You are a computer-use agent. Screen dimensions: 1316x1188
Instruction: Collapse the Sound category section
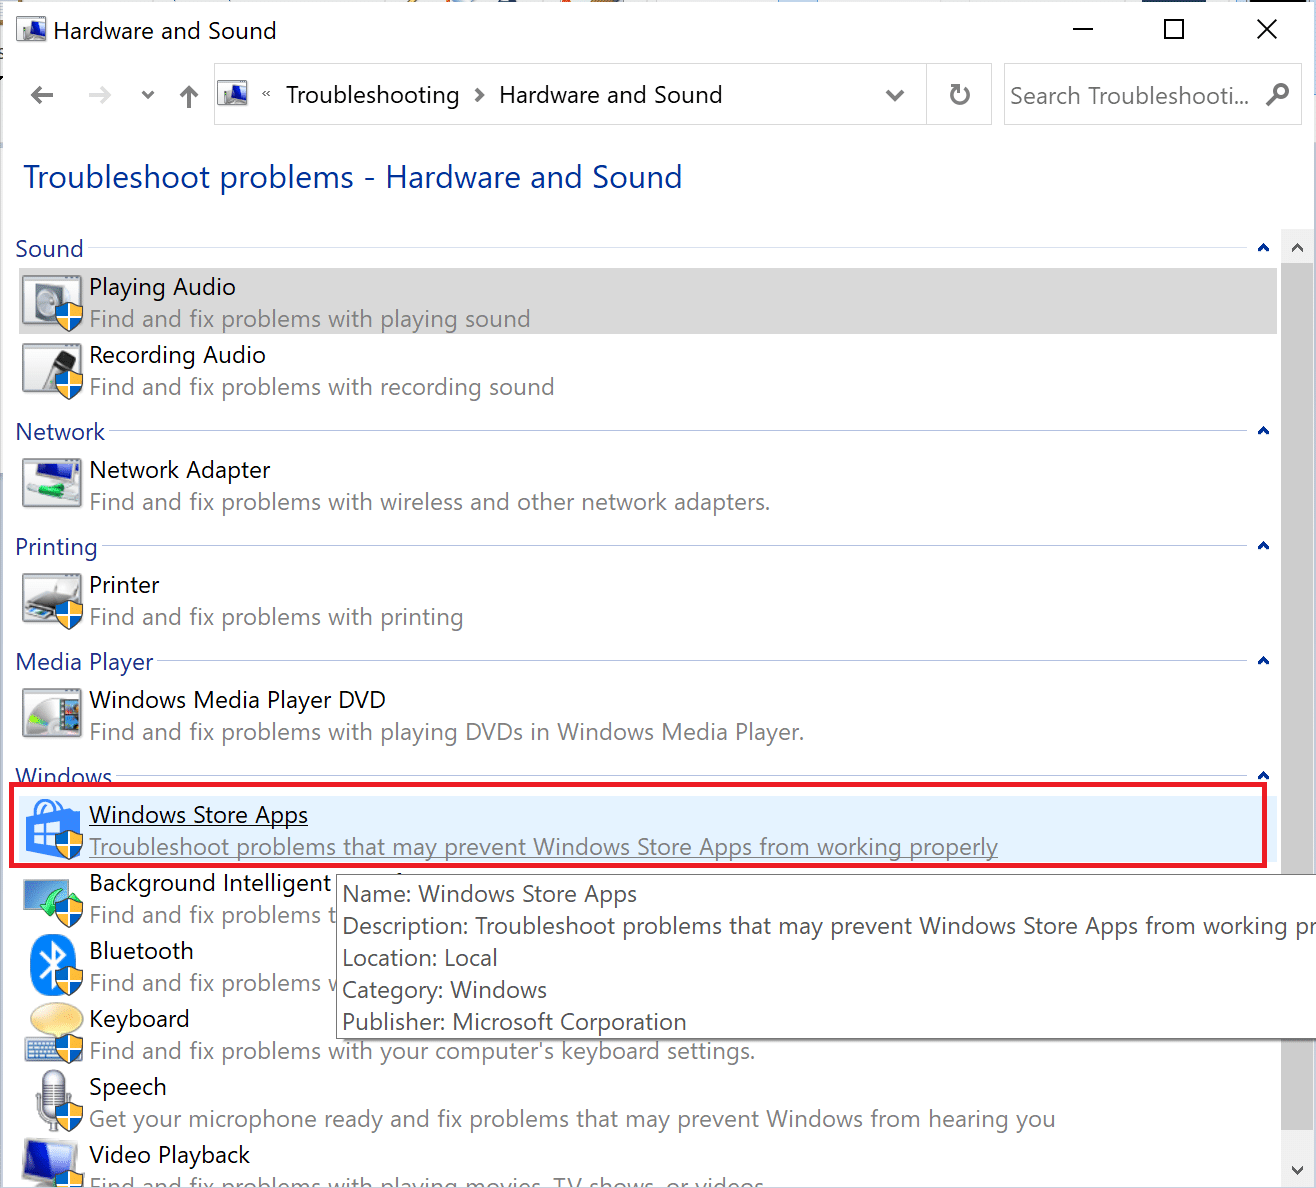(x=1262, y=247)
